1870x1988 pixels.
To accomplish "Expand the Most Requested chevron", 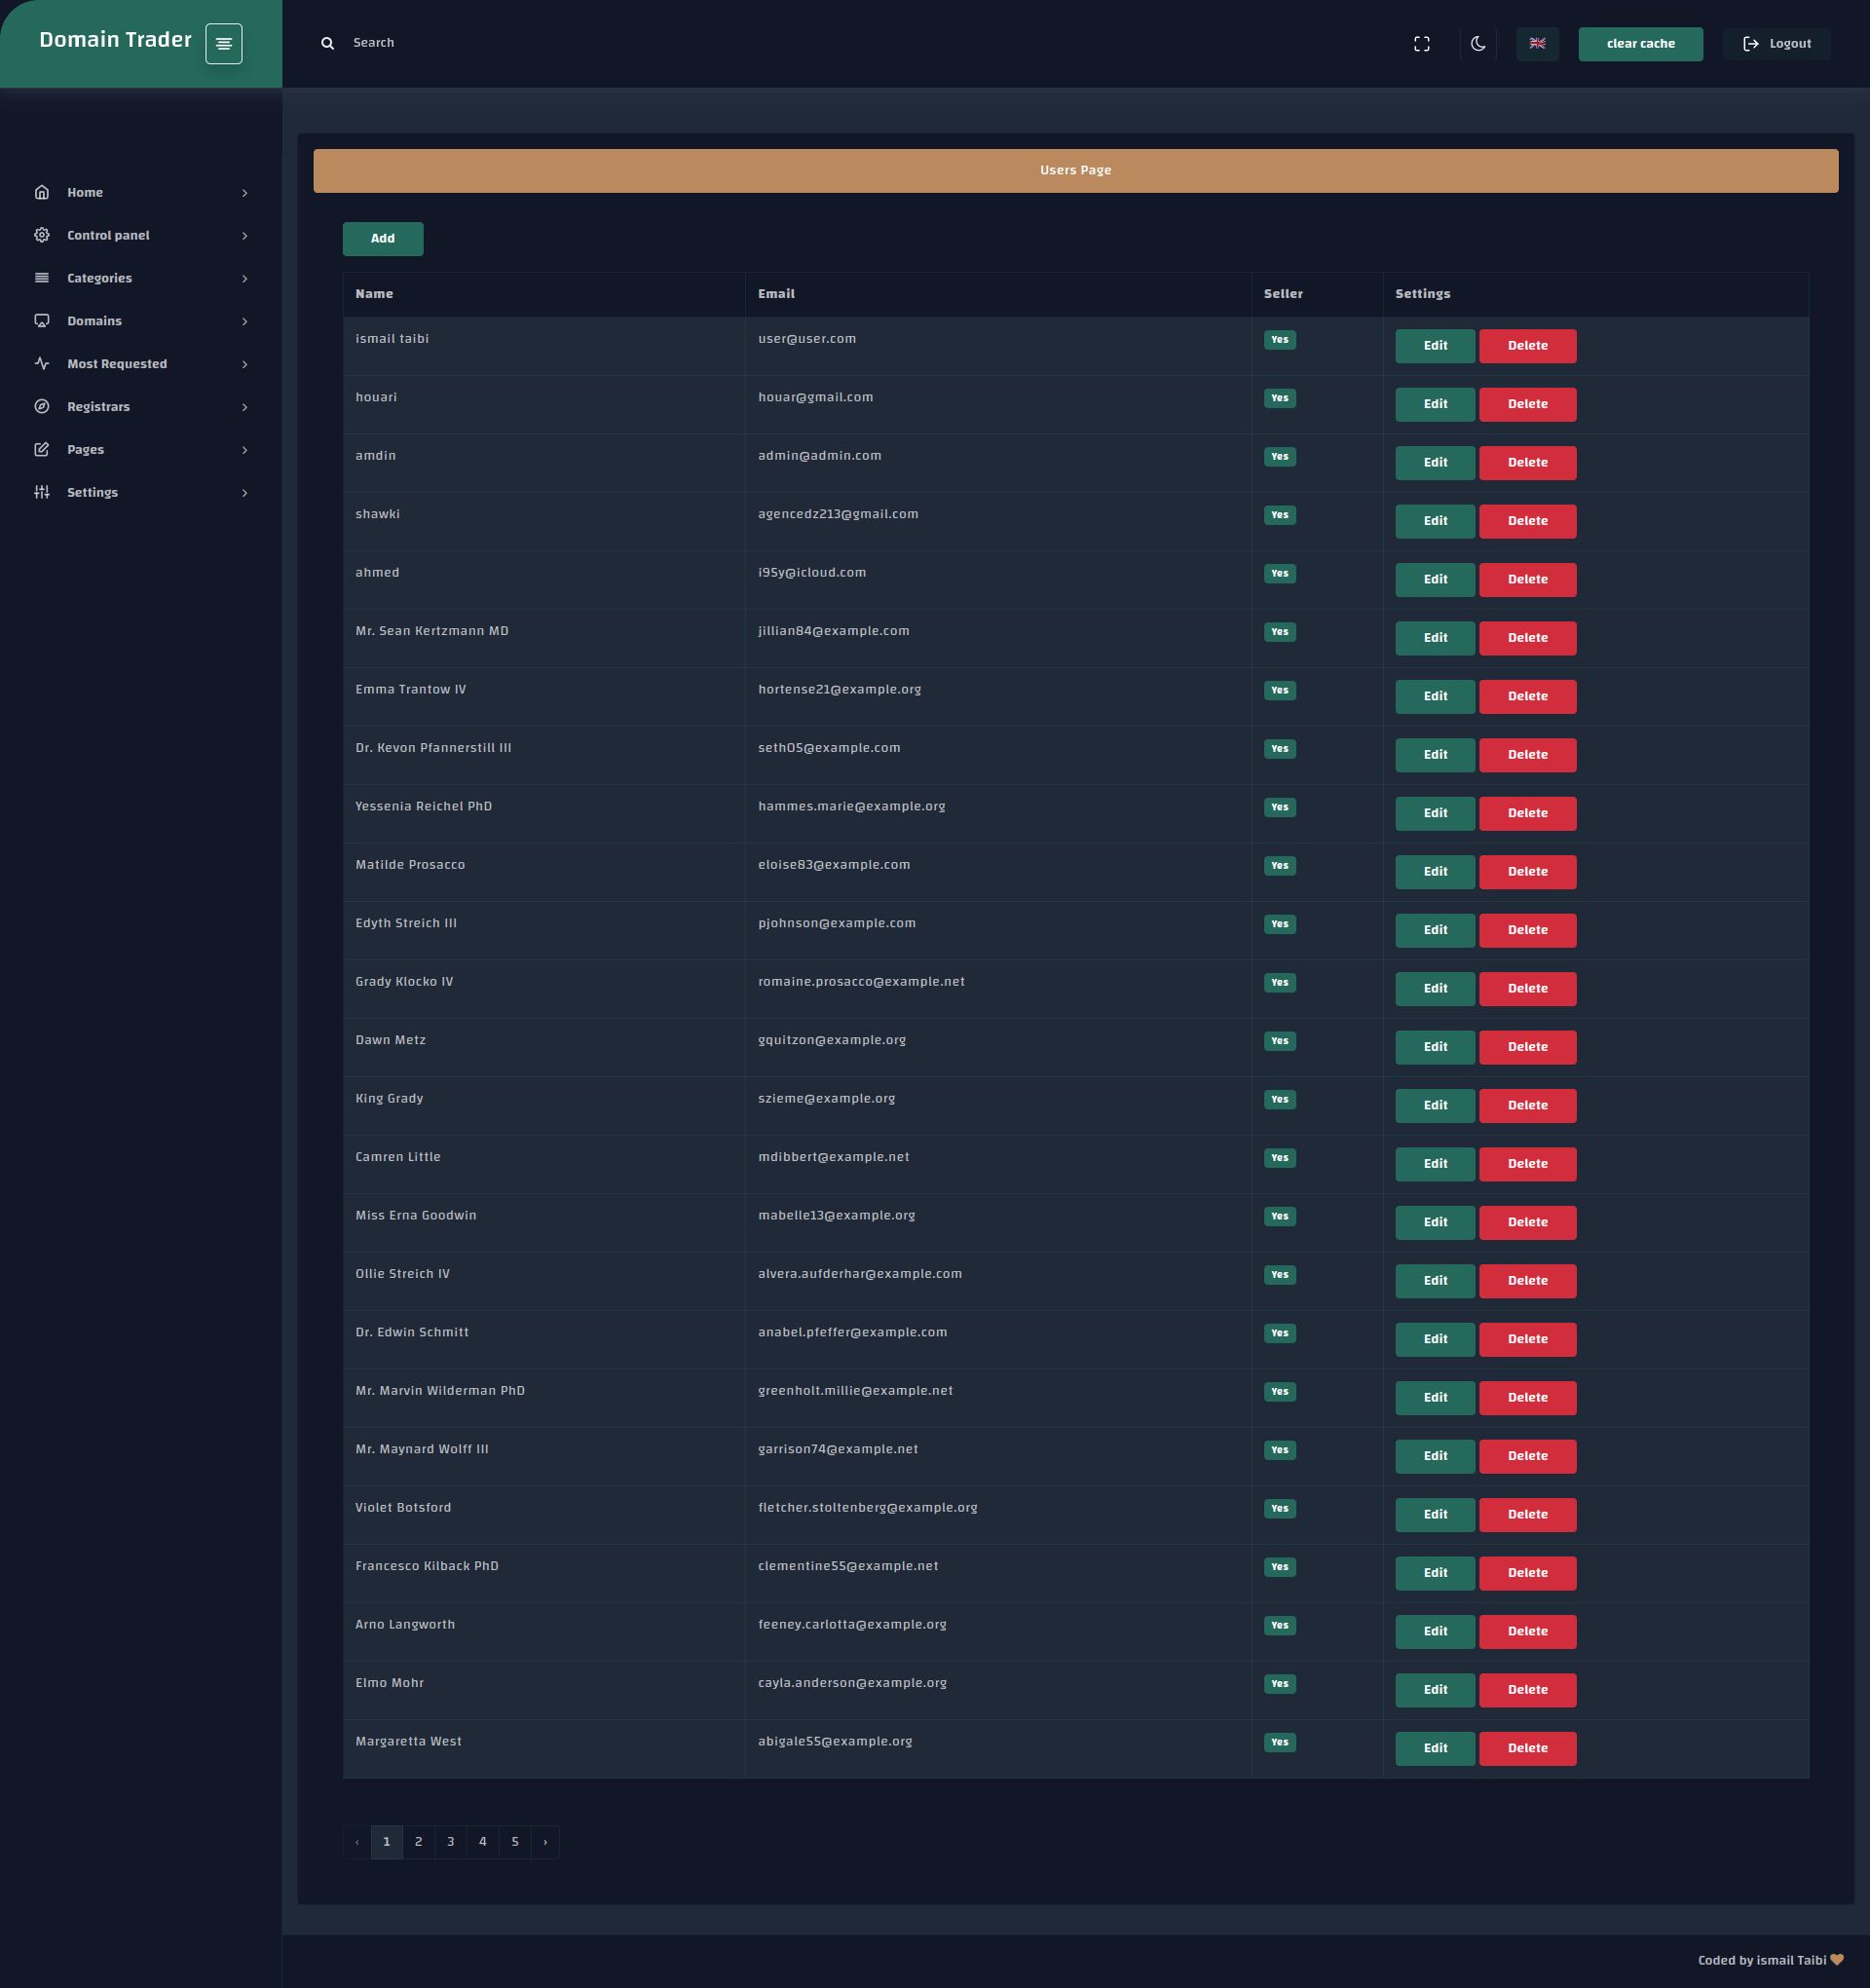I will [244, 365].
